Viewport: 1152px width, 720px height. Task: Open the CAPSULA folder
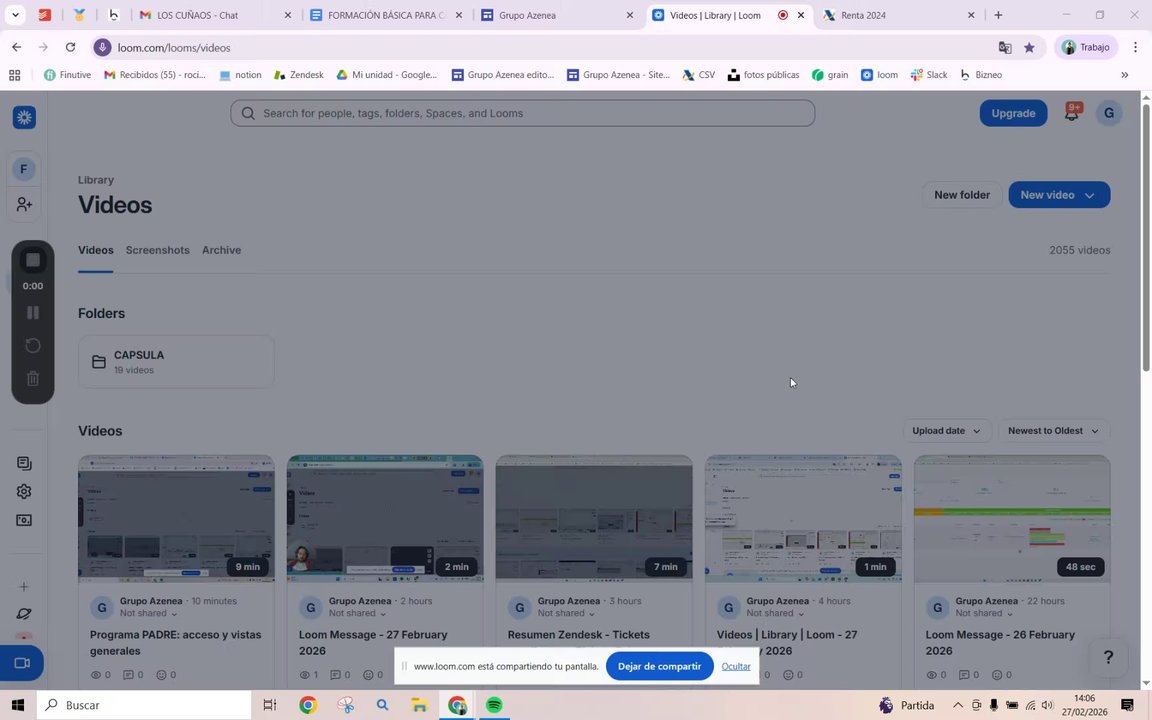176,361
